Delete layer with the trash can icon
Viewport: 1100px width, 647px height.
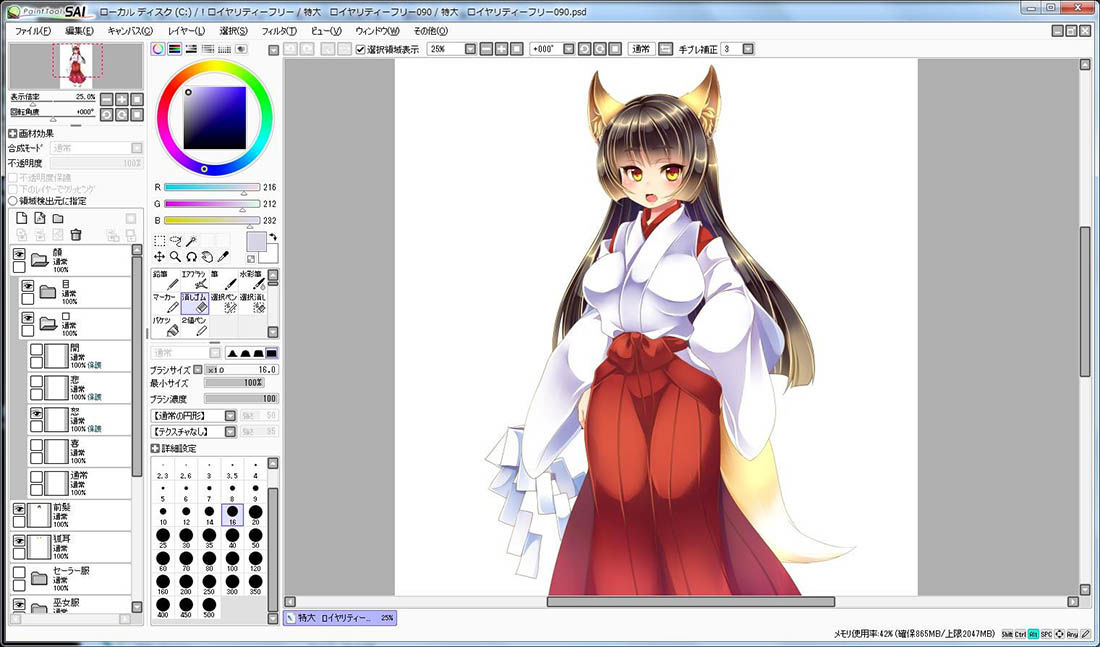[76, 235]
